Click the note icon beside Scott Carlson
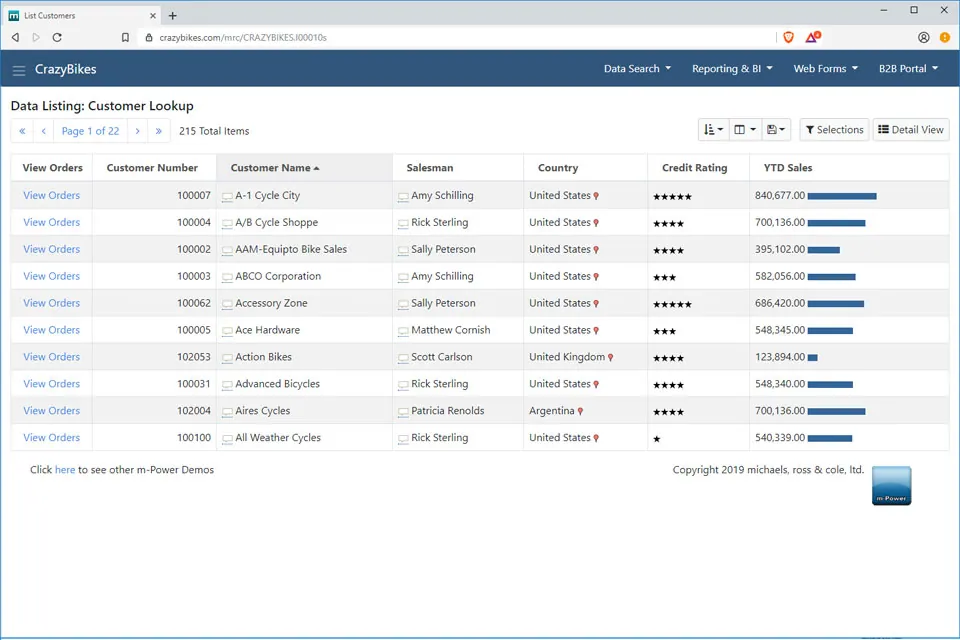960x640 pixels. coord(403,358)
